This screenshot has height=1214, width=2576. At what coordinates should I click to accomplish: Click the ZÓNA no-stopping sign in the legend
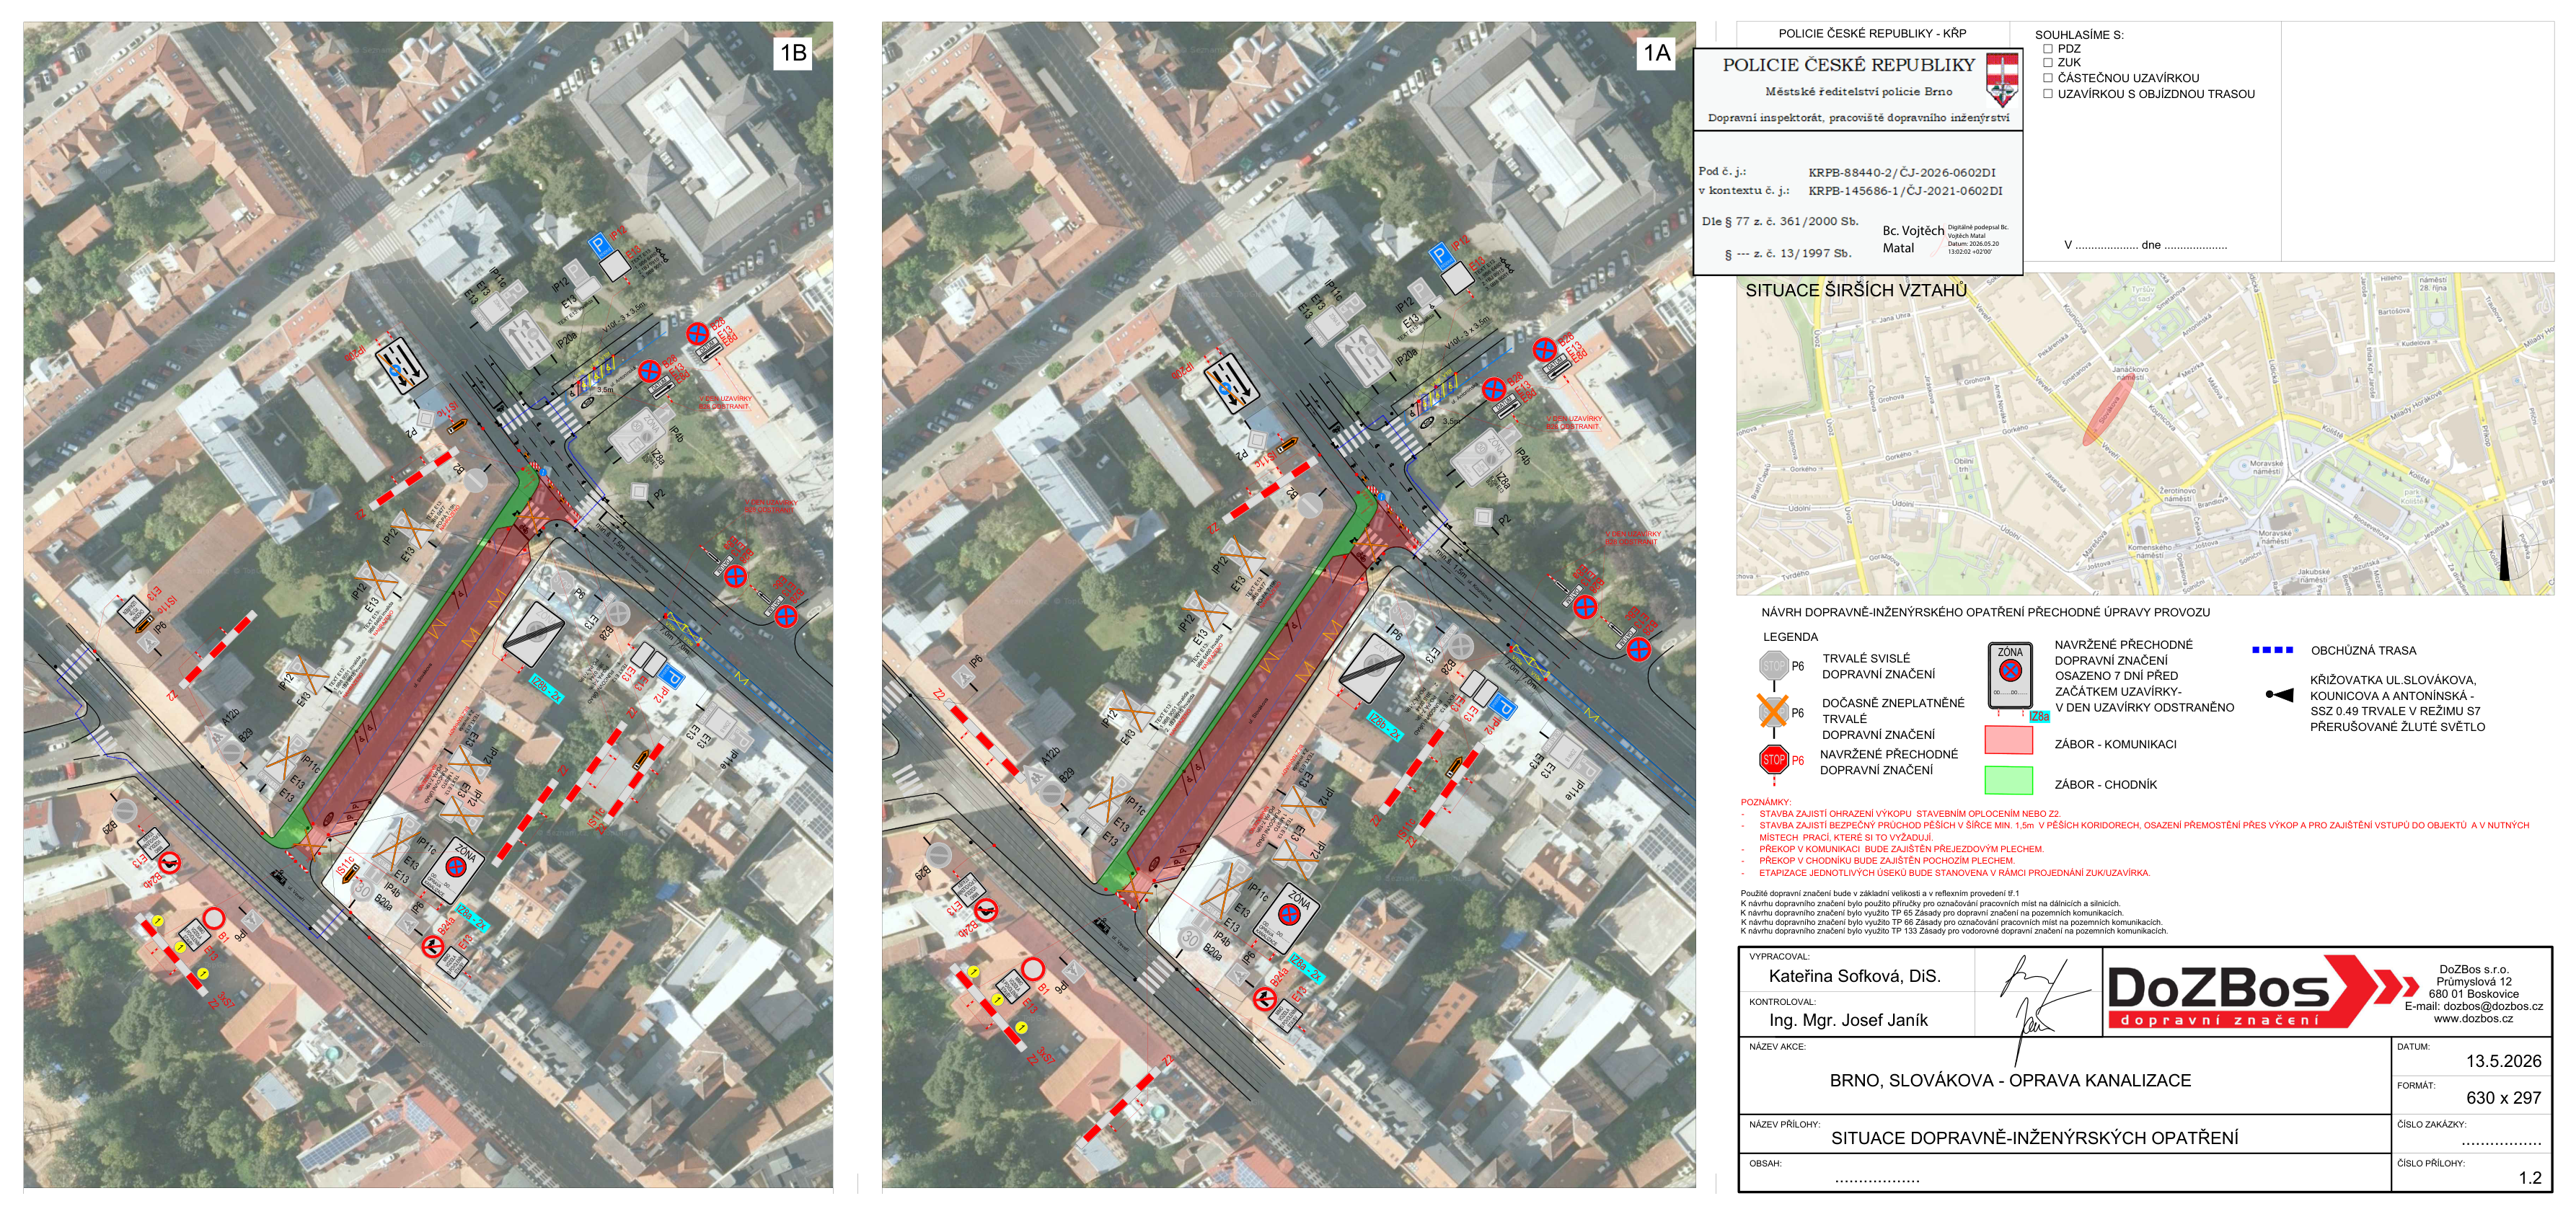tap(2010, 676)
